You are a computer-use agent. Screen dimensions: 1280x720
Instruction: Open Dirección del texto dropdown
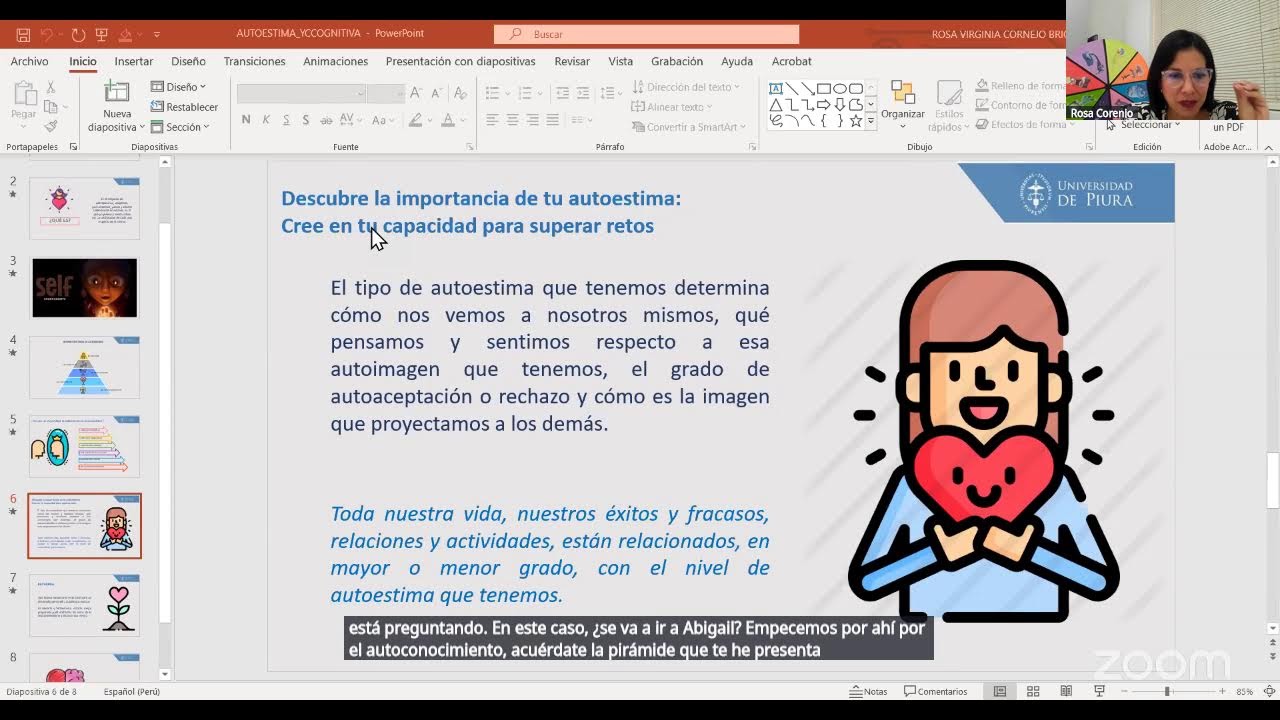tap(686, 87)
